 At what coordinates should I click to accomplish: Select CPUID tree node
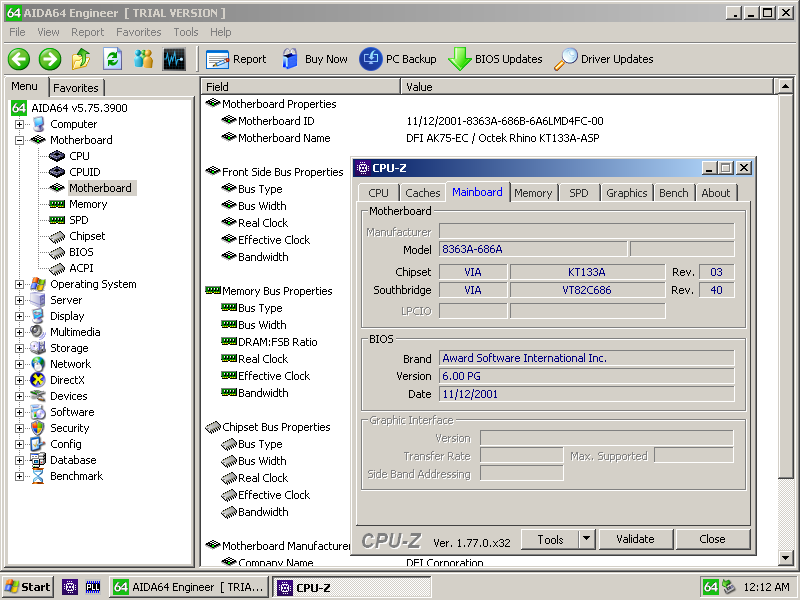85,172
